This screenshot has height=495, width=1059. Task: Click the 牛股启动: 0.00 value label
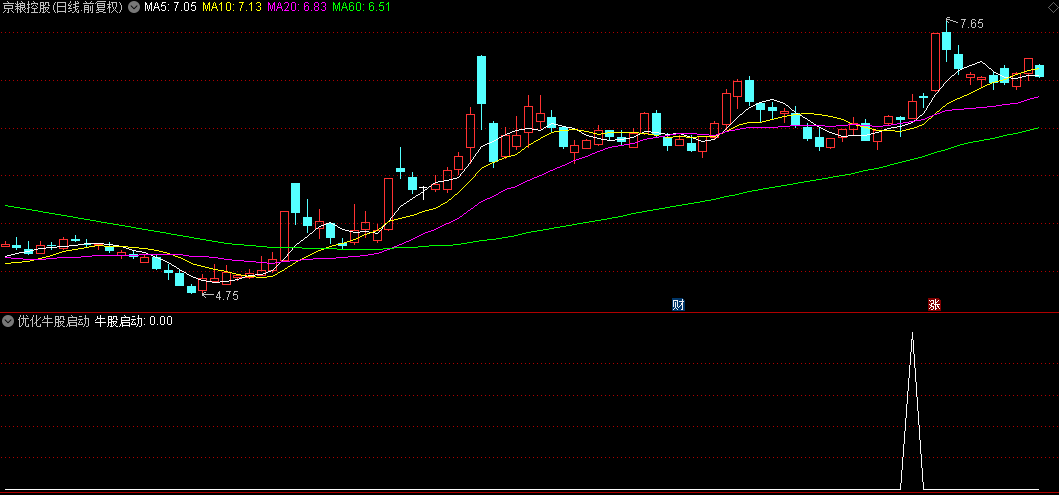coord(134,321)
